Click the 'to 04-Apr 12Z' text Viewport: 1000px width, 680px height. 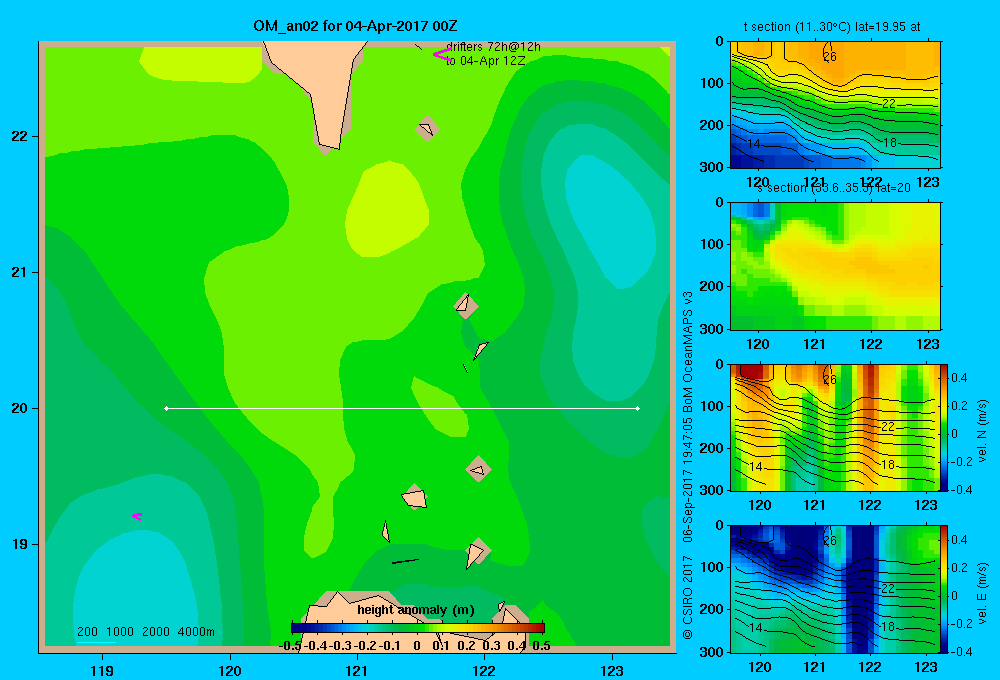[485, 61]
